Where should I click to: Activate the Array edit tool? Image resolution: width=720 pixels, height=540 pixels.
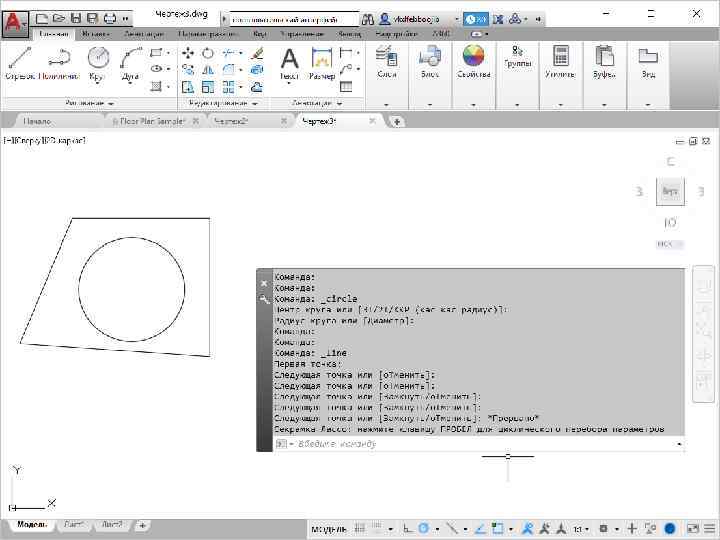pyautogui.click(x=228, y=87)
